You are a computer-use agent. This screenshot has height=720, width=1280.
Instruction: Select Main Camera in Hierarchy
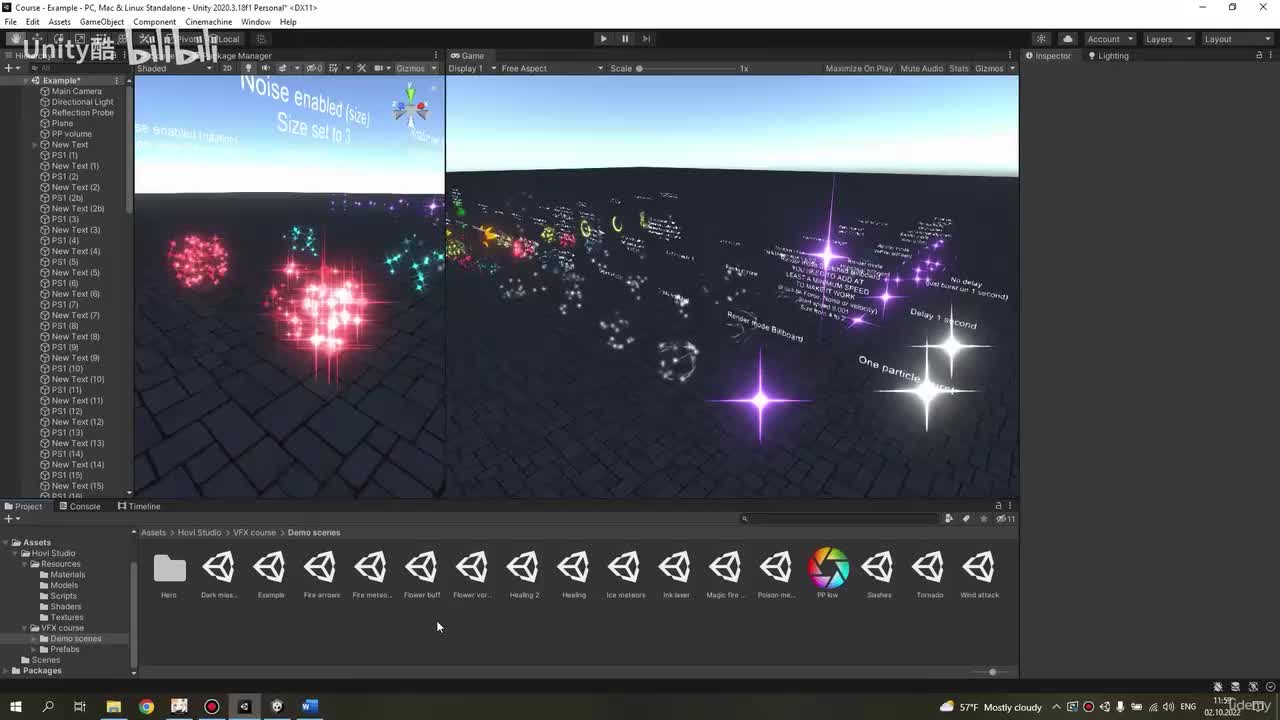click(76, 91)
